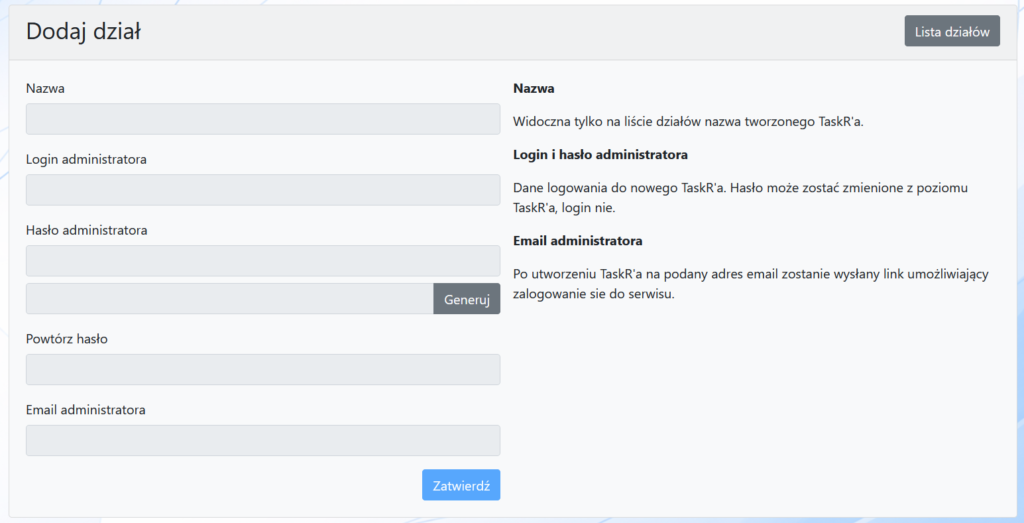Click the Login i hasło administratora help heading
The width and height of the screenshot is (1024, 523).
(600, 155)
